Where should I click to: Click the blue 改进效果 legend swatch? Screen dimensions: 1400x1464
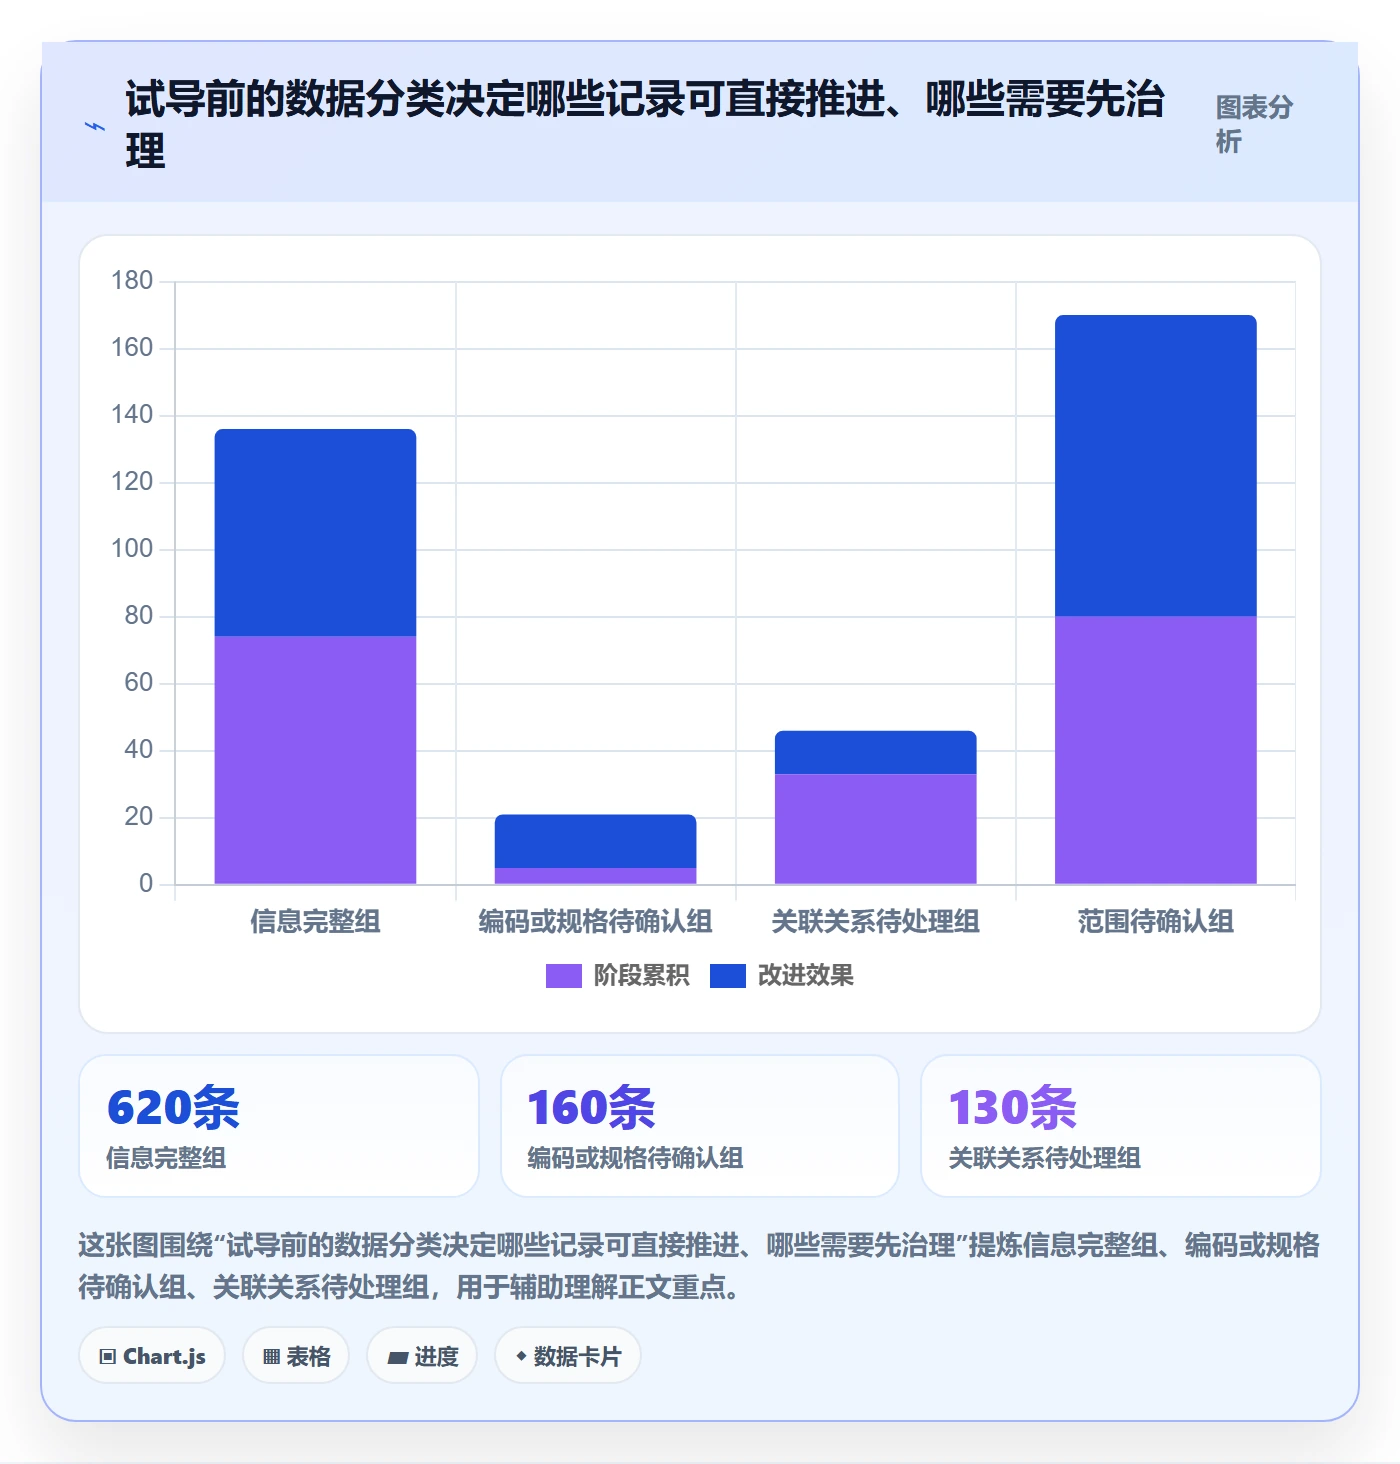click(x=727, y=975)
